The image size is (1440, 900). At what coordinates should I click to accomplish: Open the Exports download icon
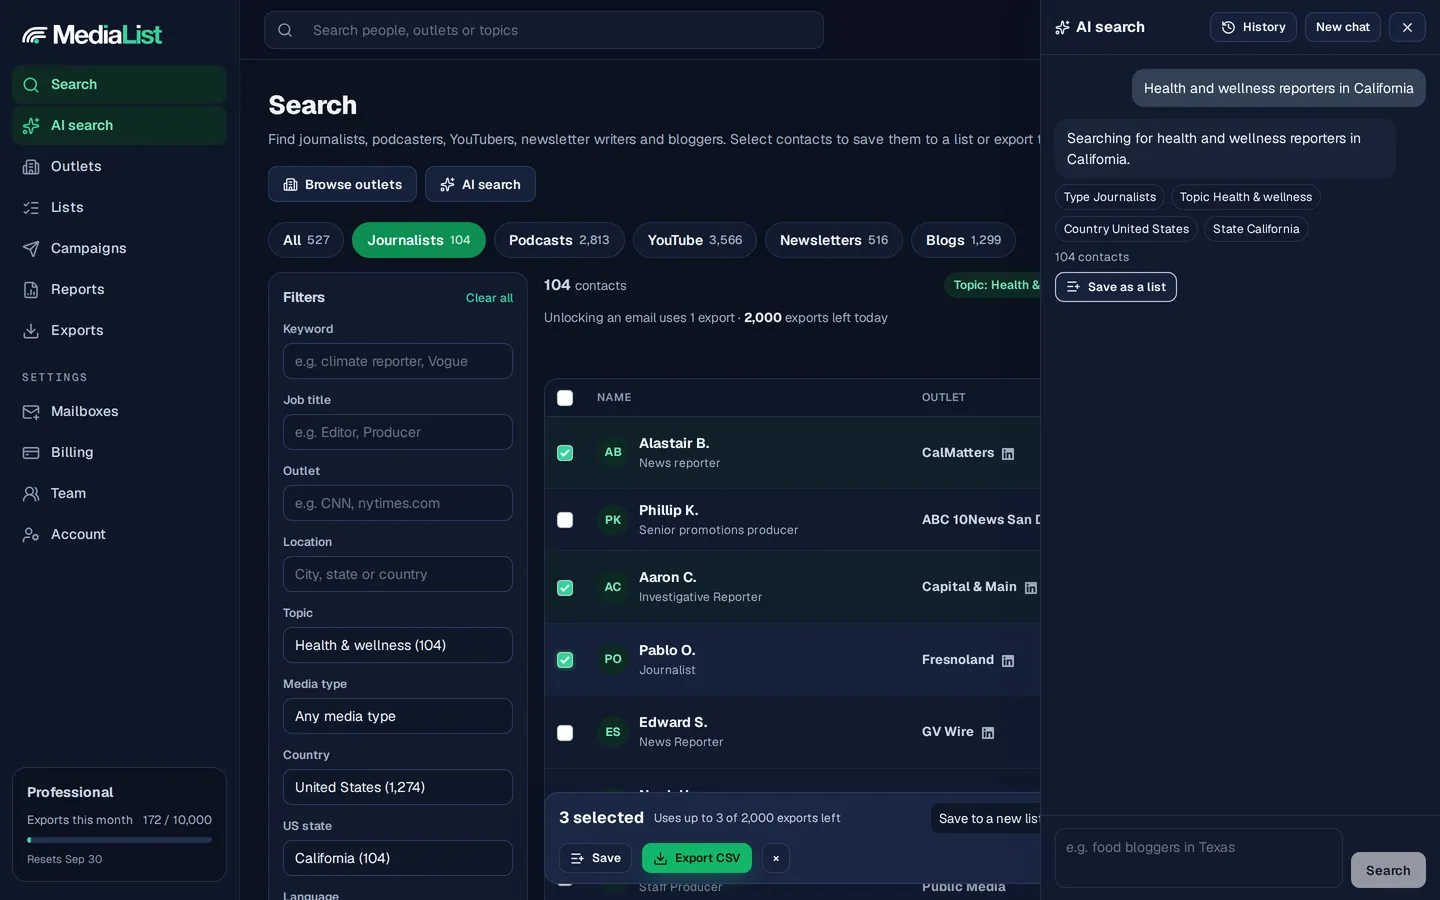pos(31,331)
